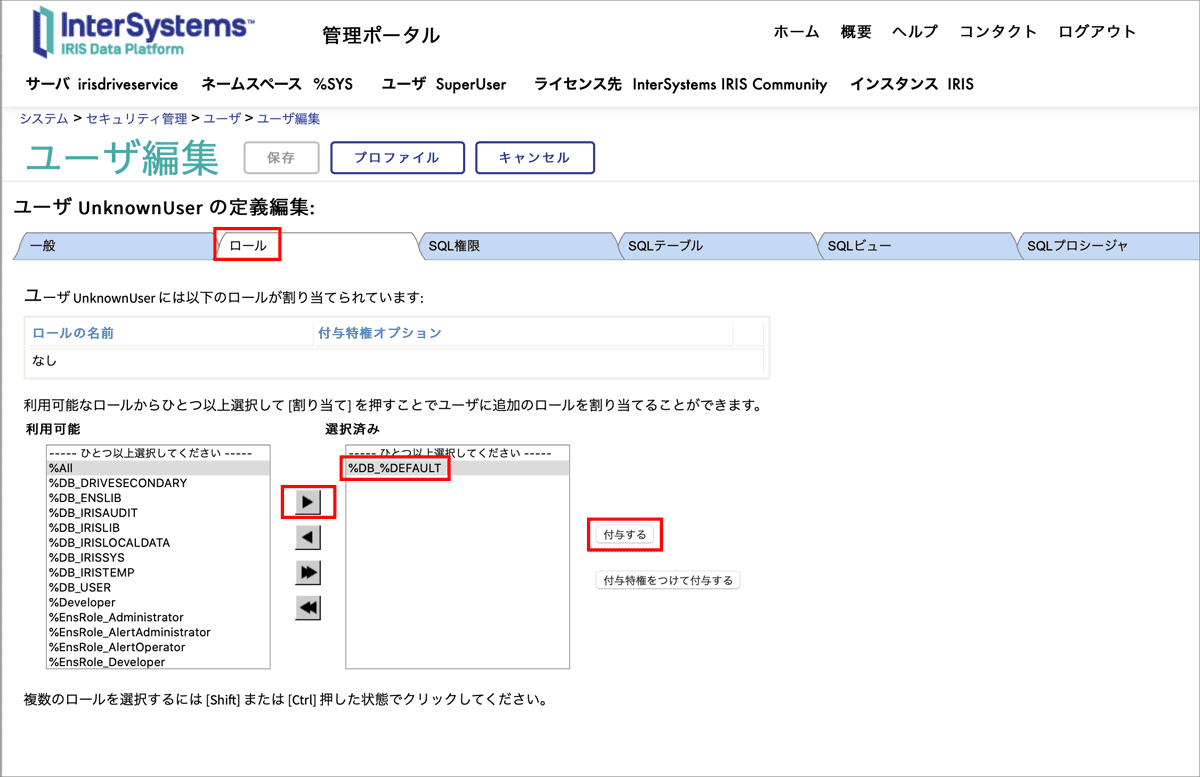Click ユーザ SuperUser header text
Viewport: 1200px width, 777px height.
pyautogui.click(x=444, y=84)
